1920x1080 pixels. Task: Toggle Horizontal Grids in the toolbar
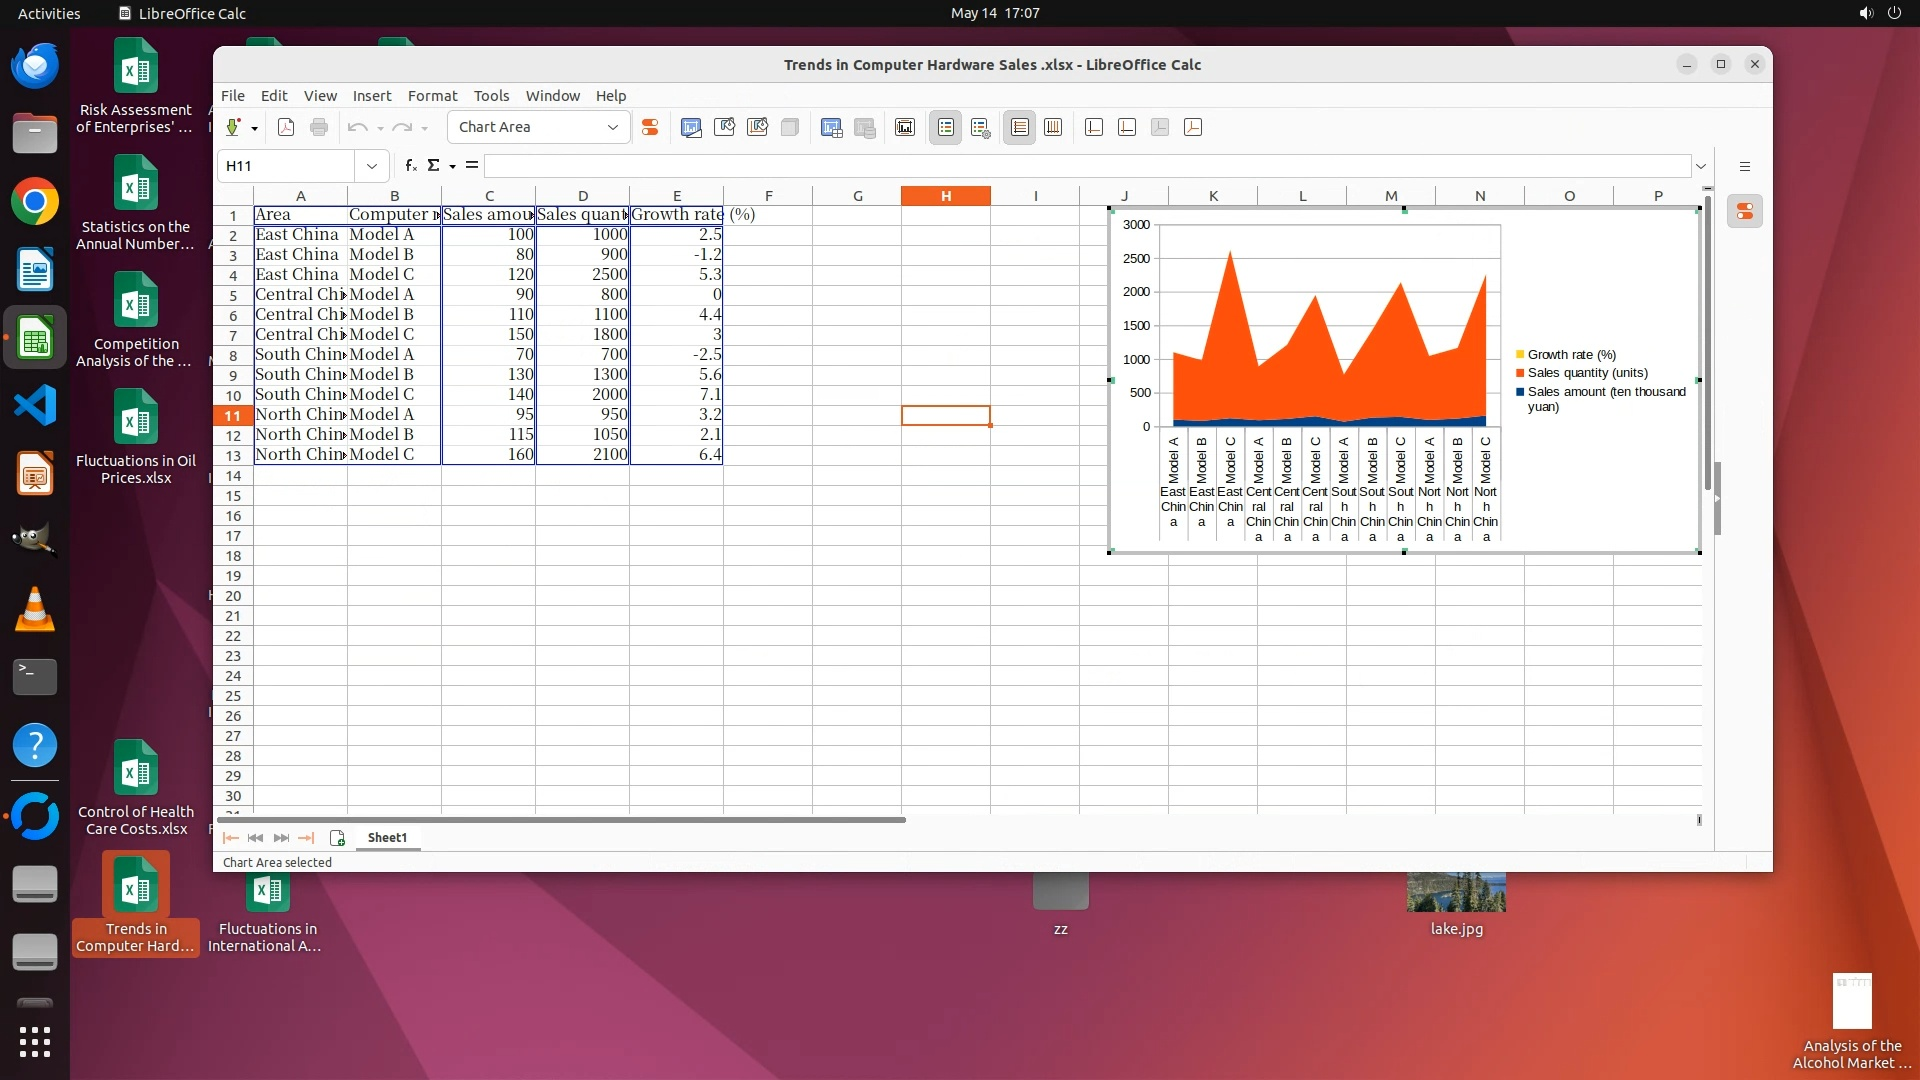tap(1019, 127)
